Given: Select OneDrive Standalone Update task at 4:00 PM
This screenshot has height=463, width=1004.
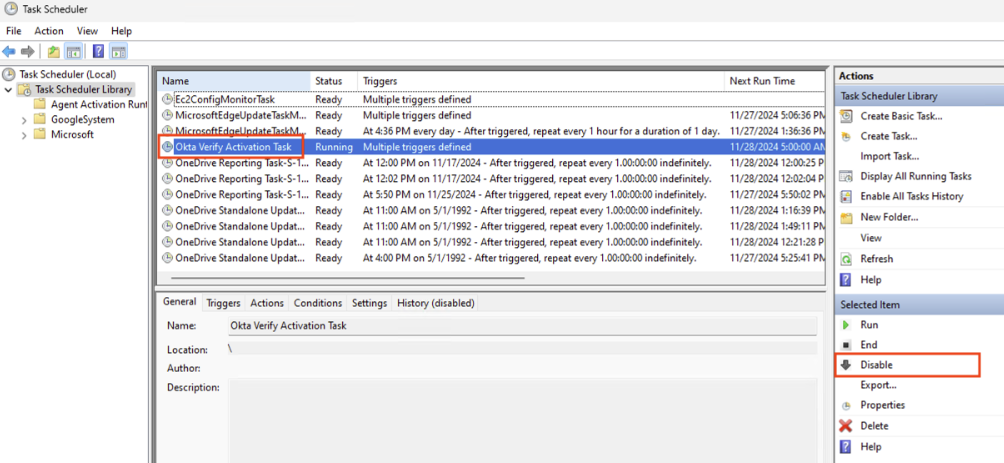Looking at the screenshot, I should point(491,258).
